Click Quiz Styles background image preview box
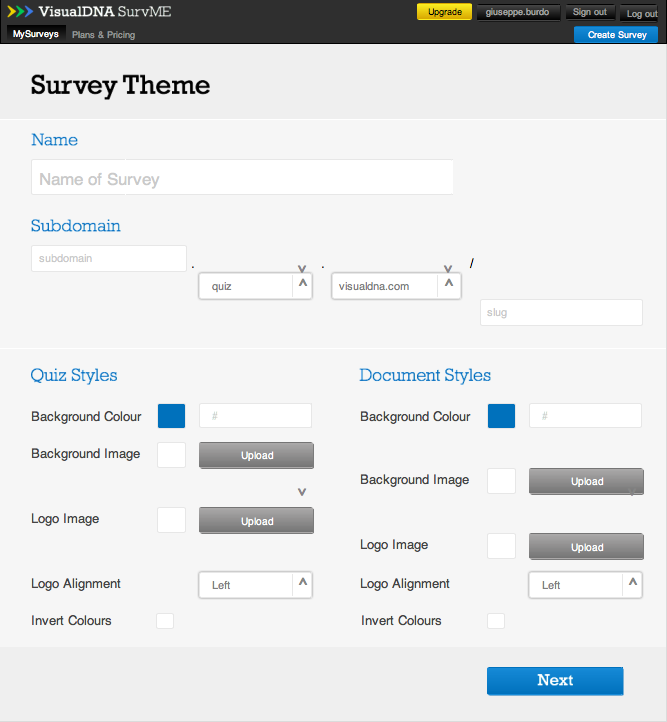 [171, 454]
